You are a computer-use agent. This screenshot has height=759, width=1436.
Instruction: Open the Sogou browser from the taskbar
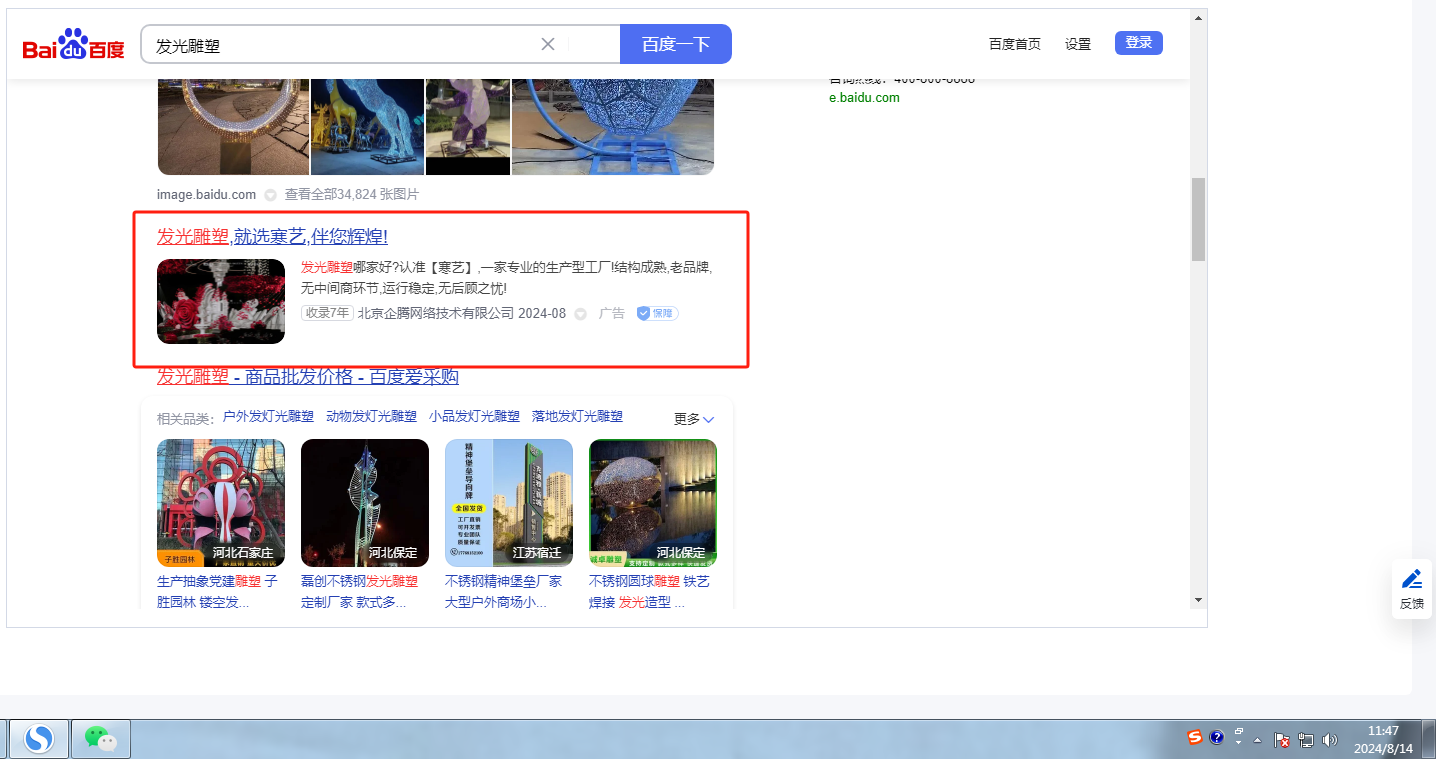point(39,739)
